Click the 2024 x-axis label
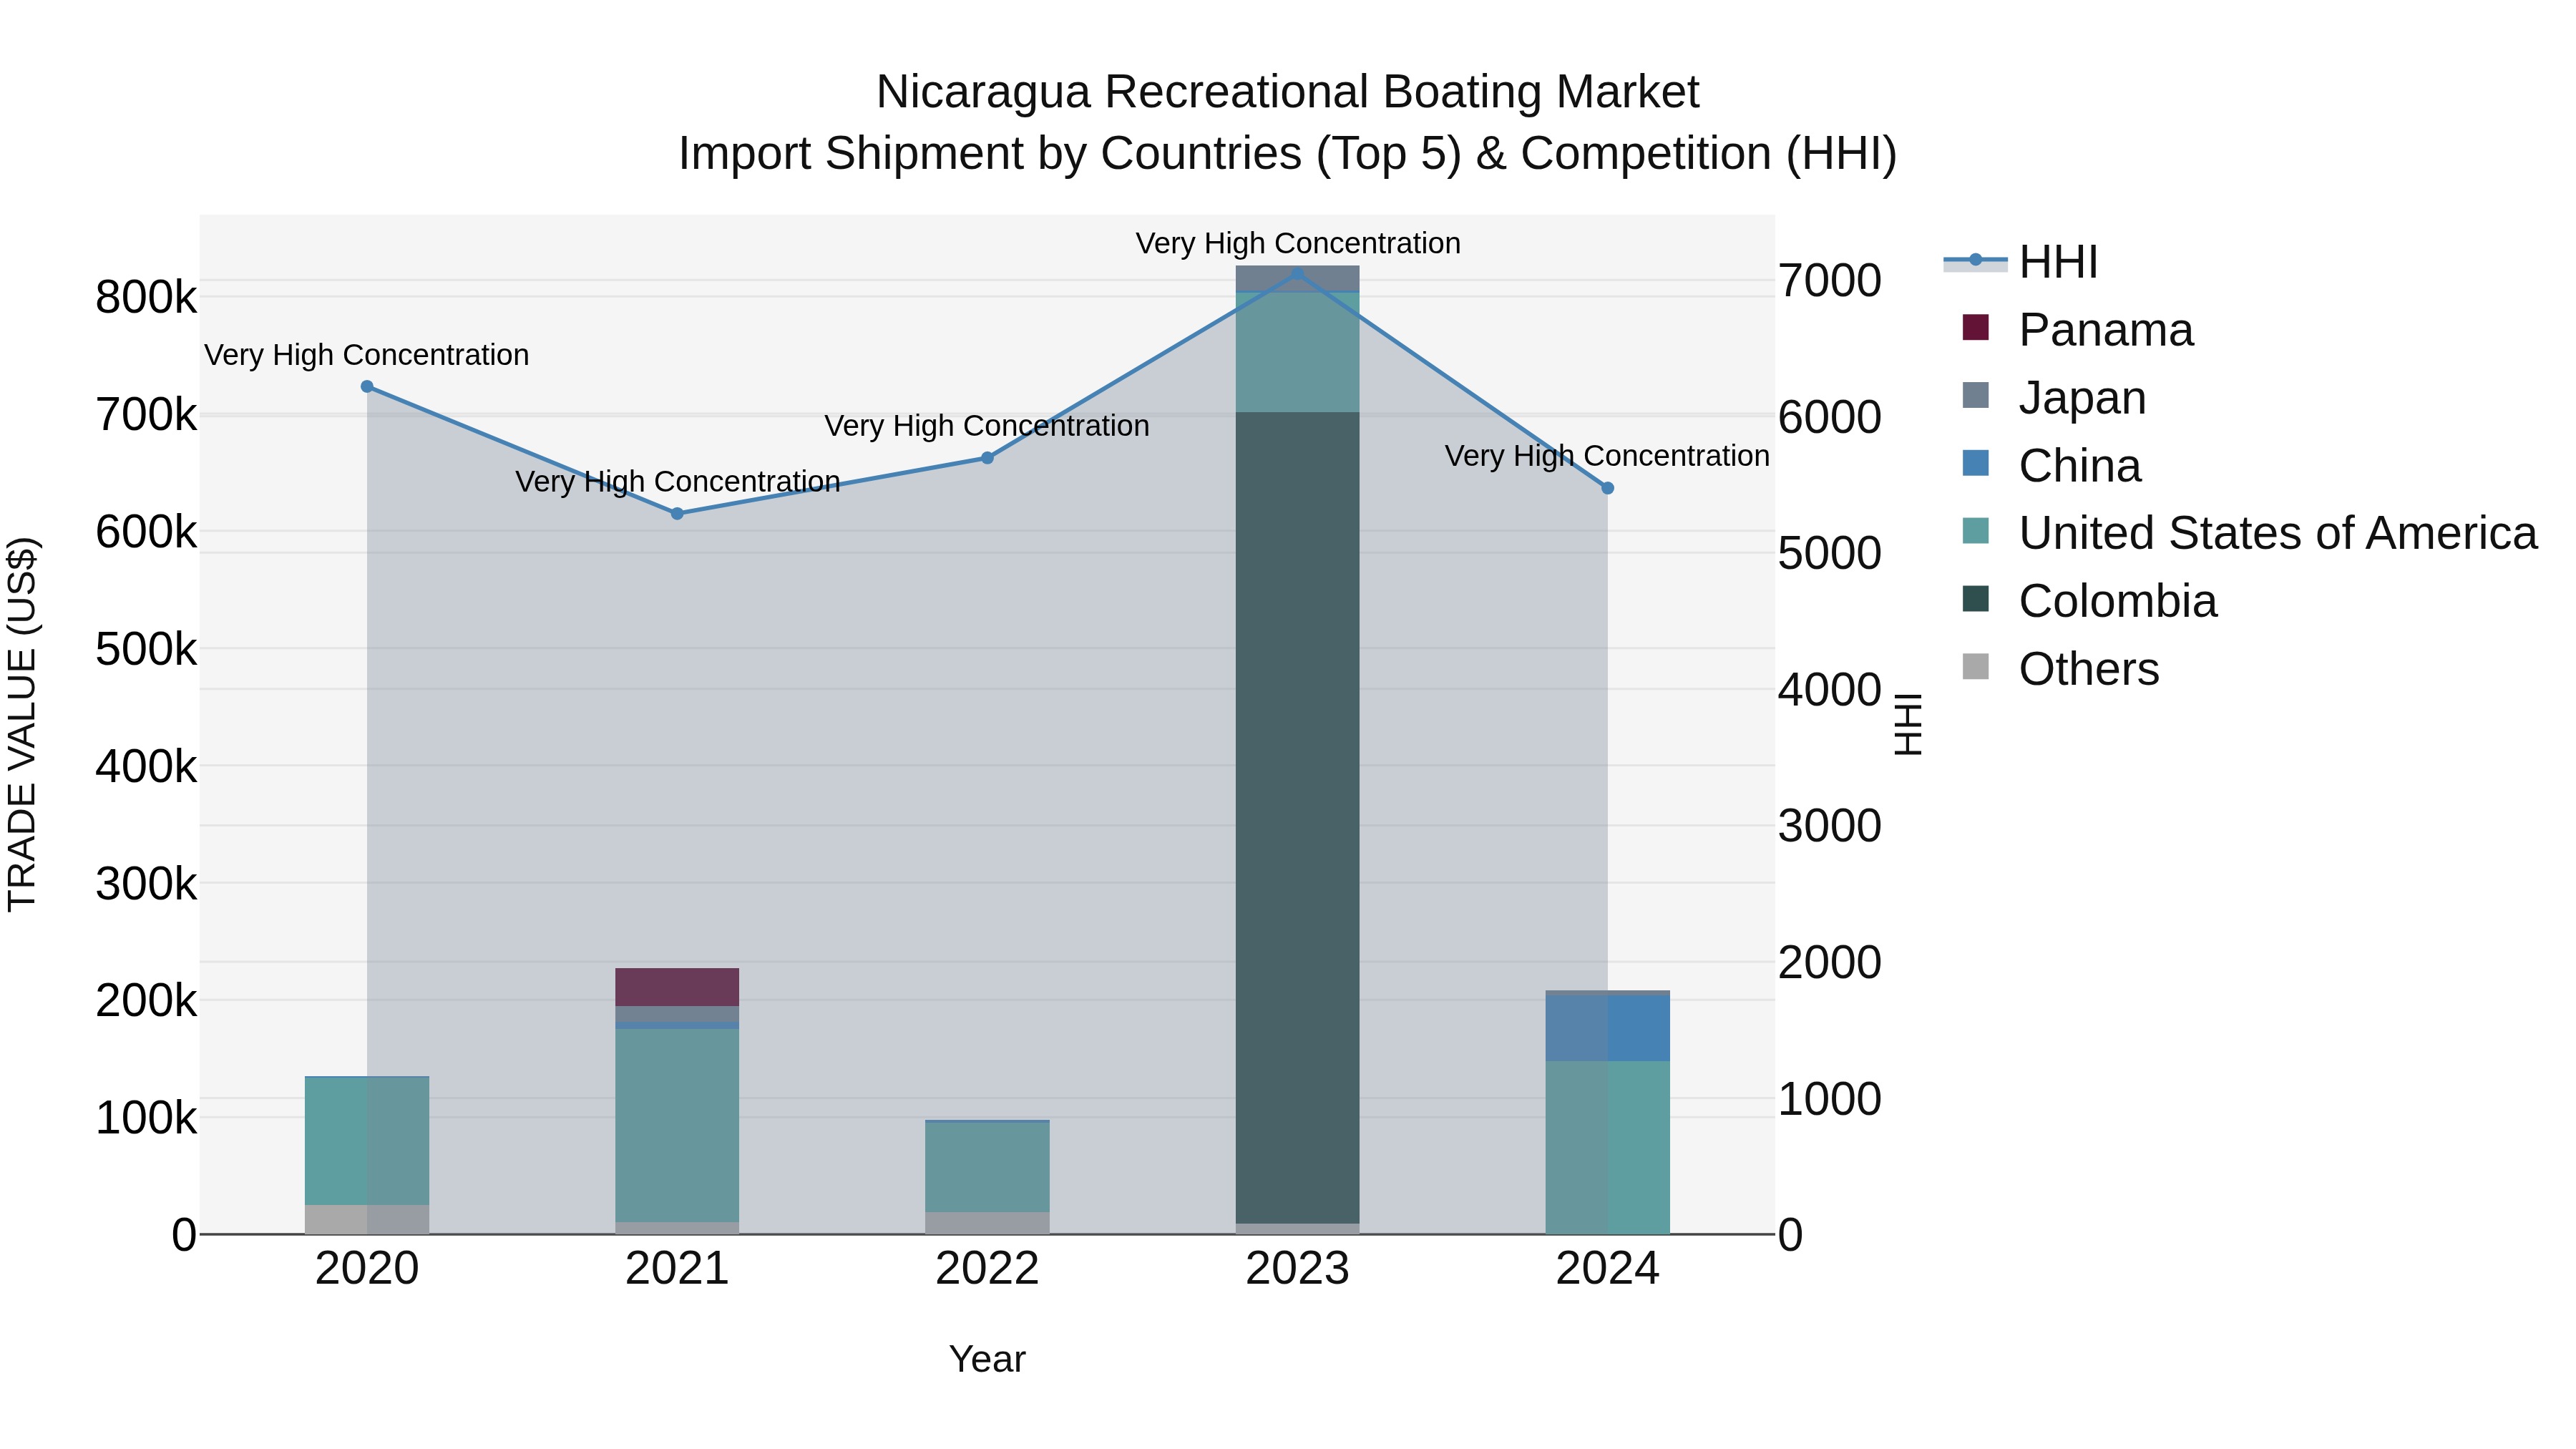 tap(1608, 1269)
